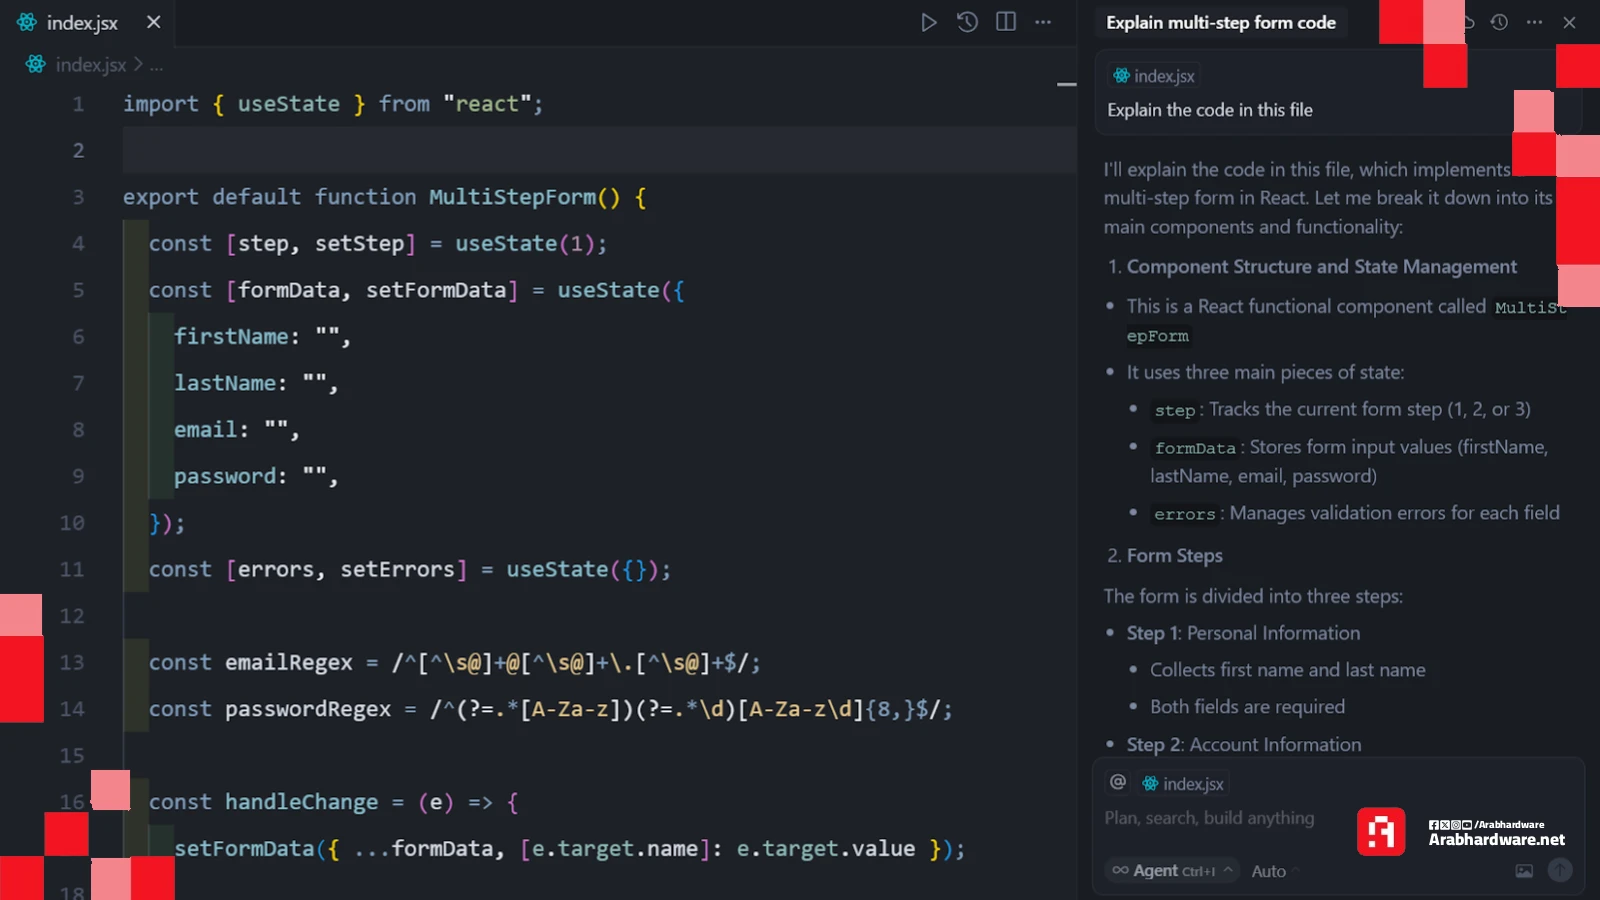Run the index.jsx file with play icon
Screen dimensions: 1600x900
pyautogui.click(x=928, y=22)
